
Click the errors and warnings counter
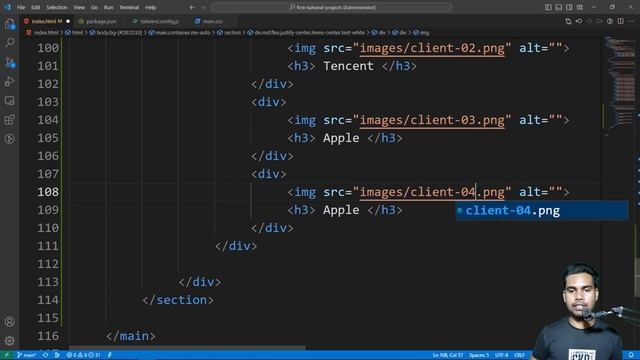83,355
